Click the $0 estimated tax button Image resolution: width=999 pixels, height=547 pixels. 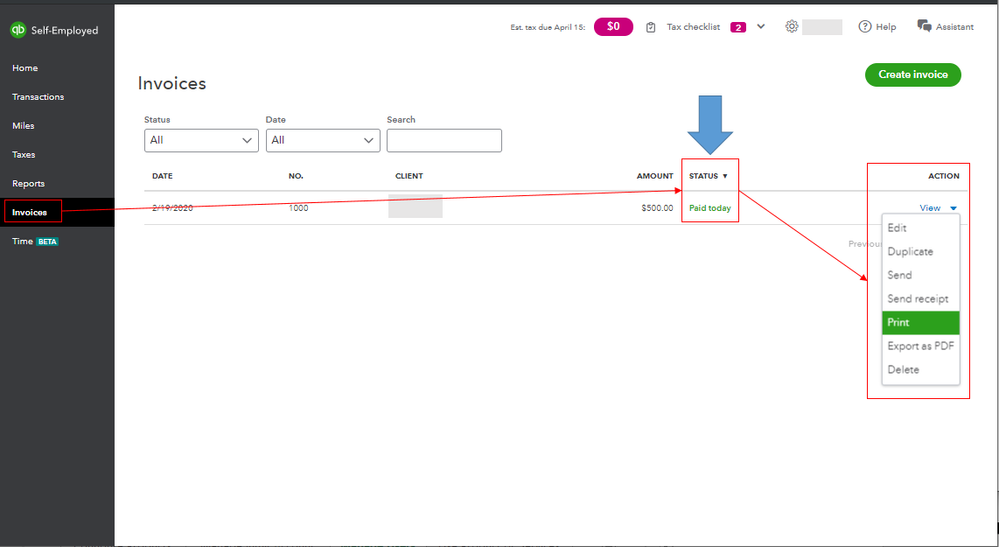point(613,27)
